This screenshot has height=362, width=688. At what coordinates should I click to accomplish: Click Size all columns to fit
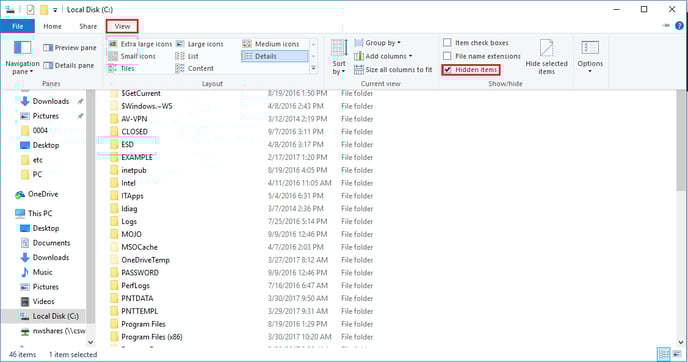tap(393, 69)
